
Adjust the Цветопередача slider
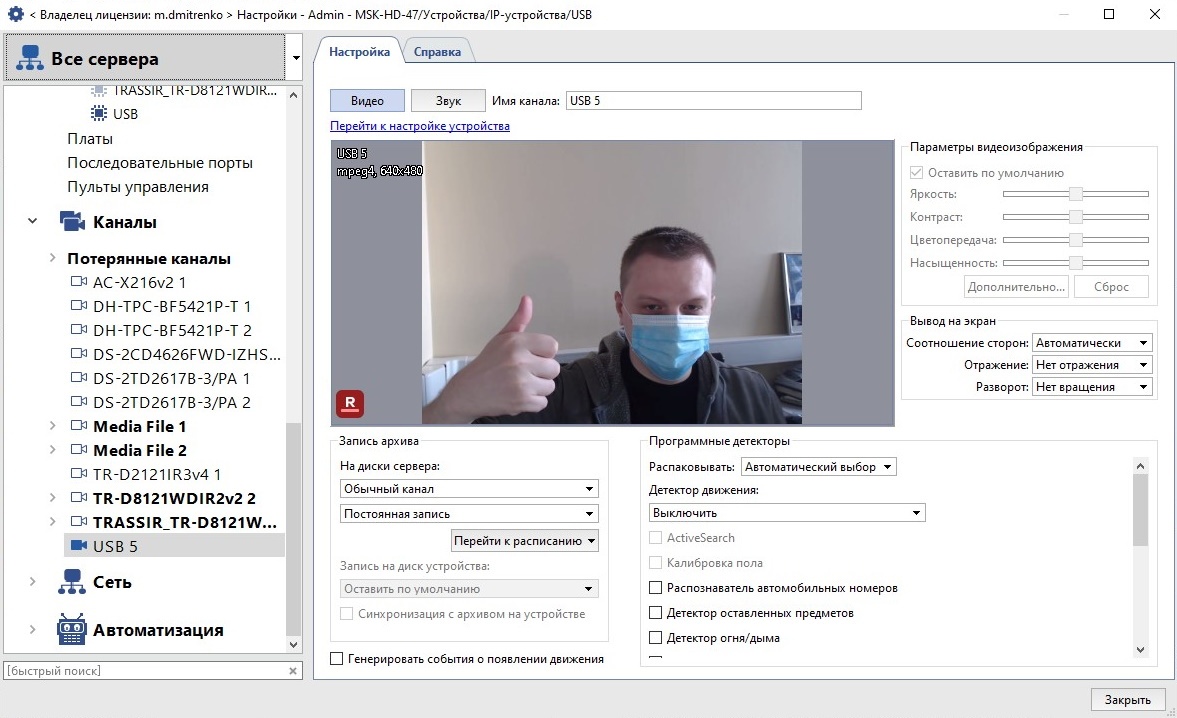[x=1076, y=240]
